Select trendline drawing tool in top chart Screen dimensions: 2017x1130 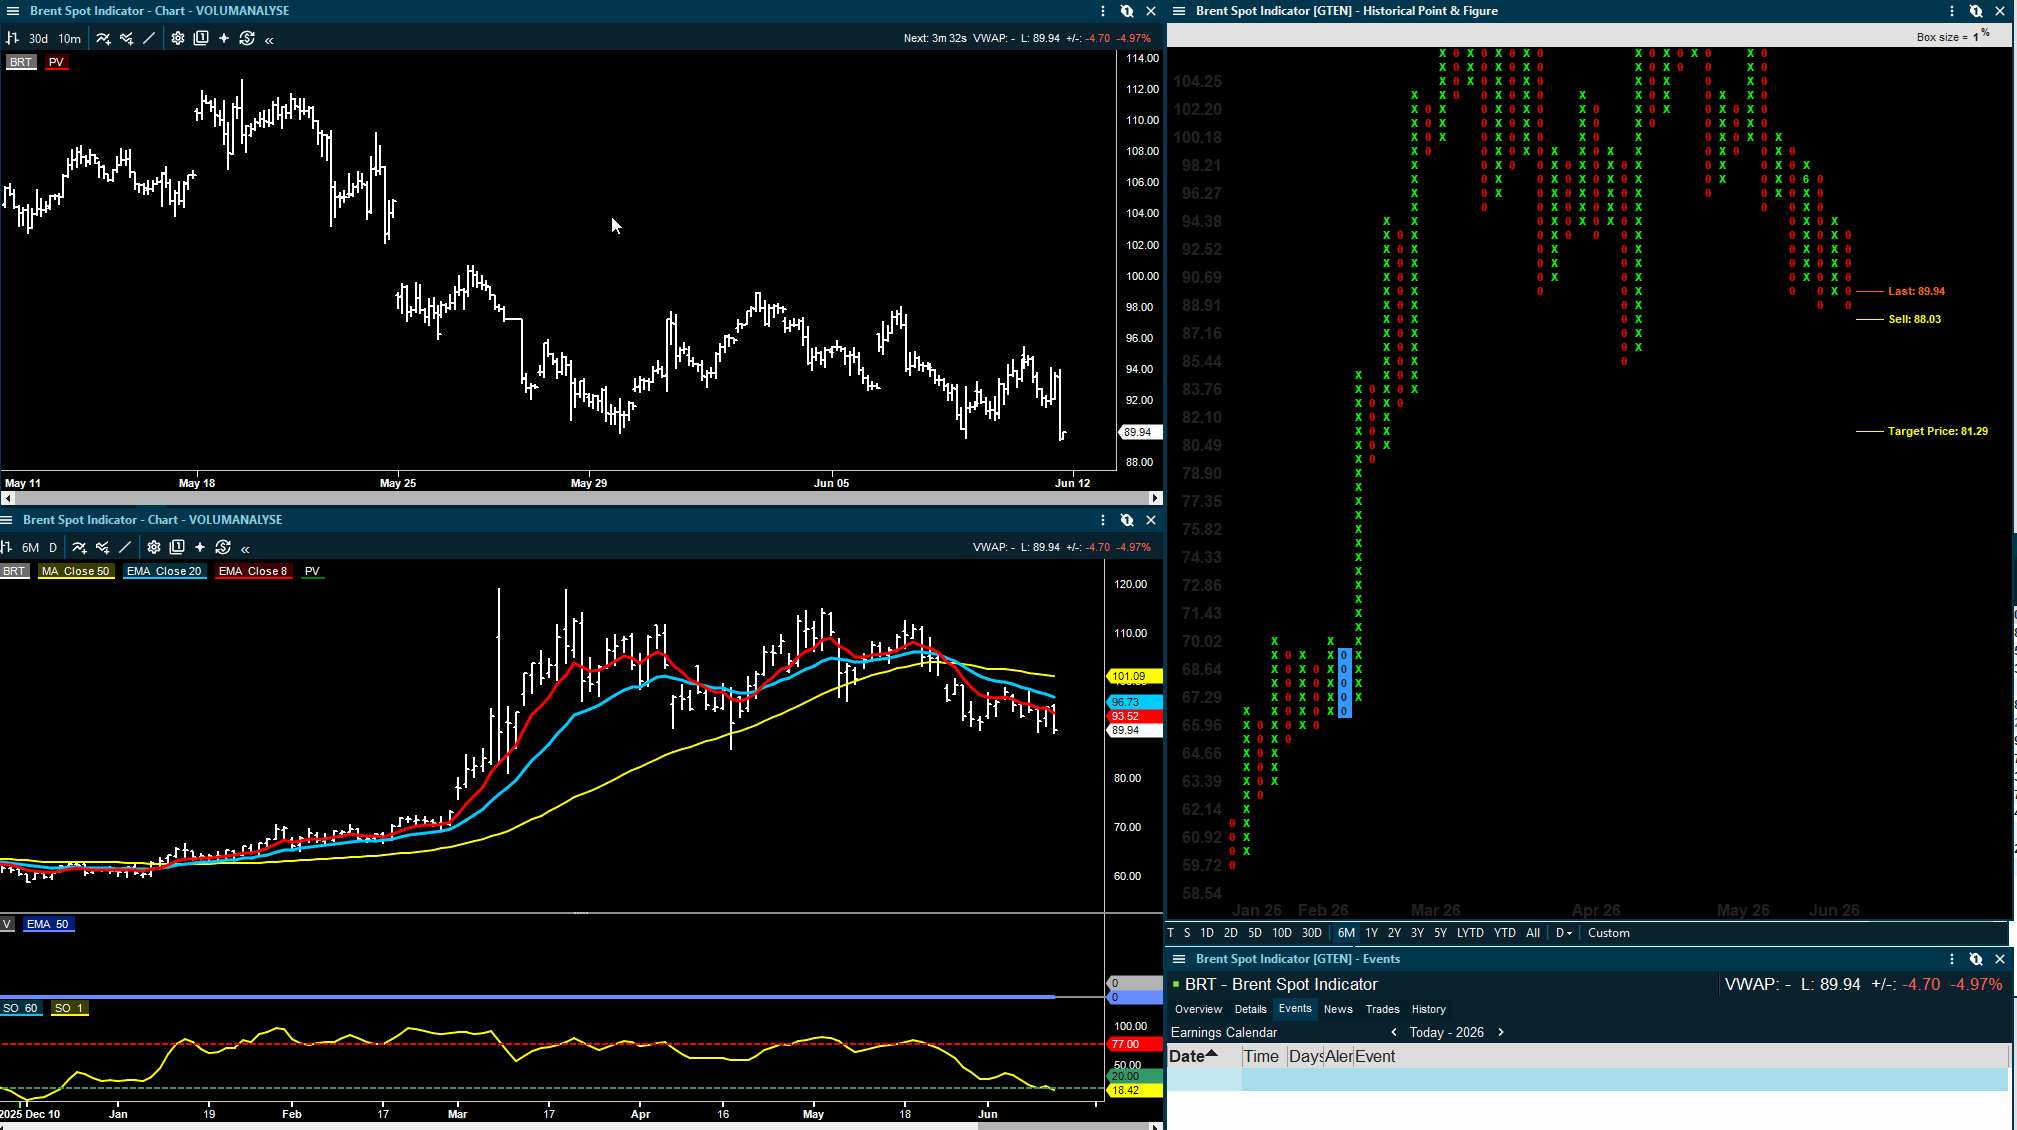click(149, 38)
